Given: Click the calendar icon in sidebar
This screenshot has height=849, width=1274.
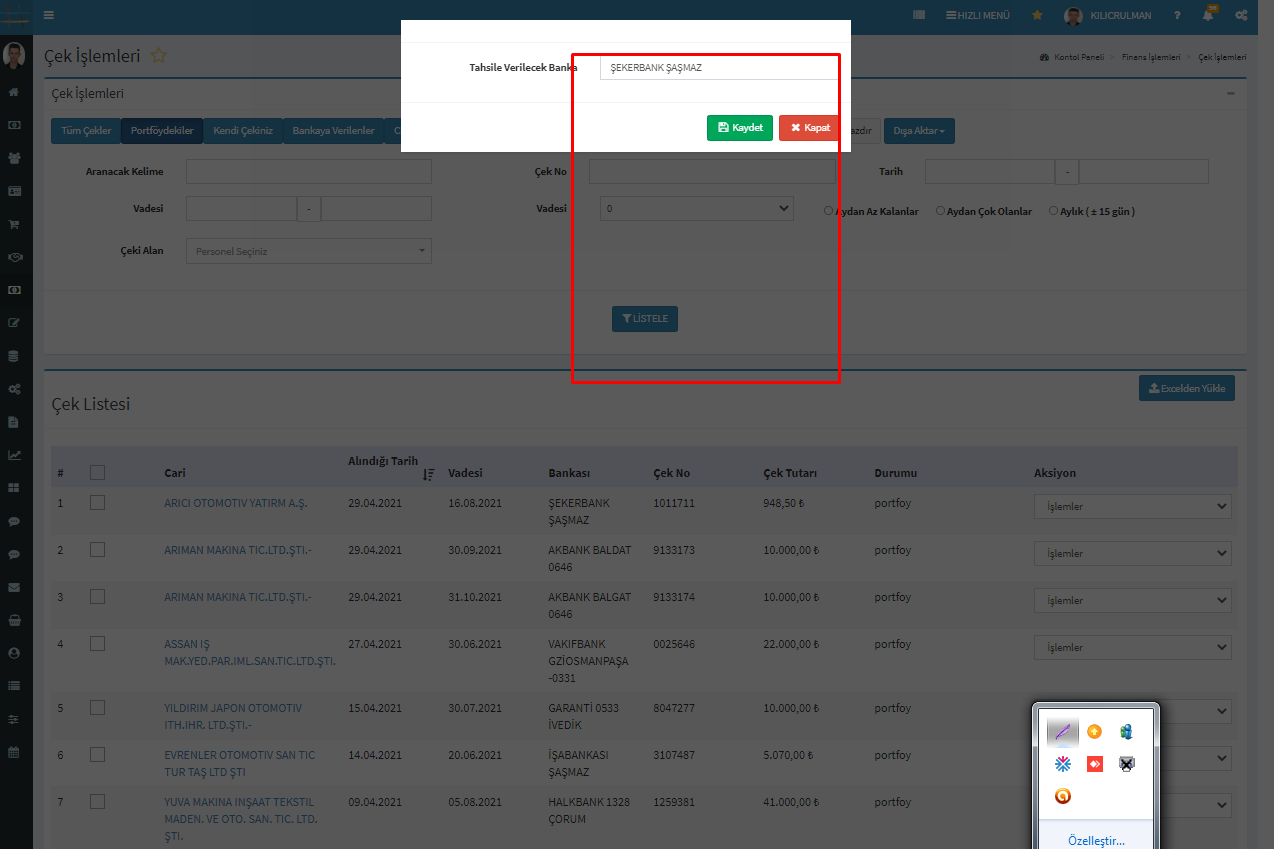Looking at the screenshot, I should 14,751.
